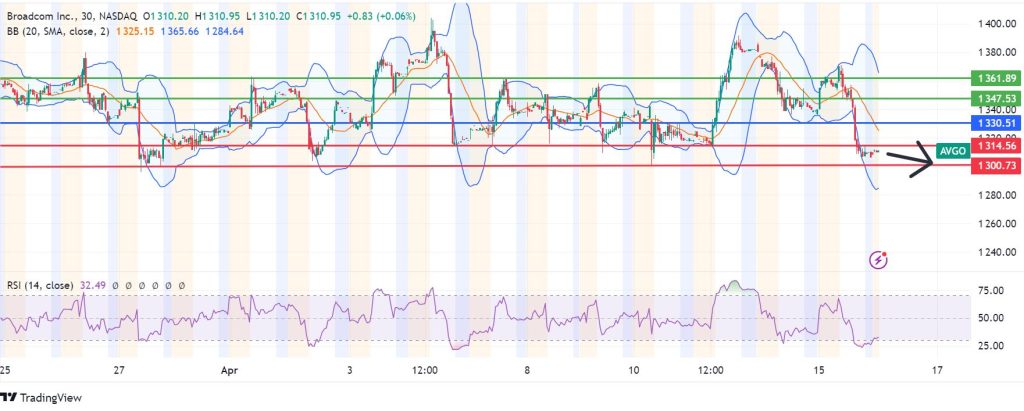
Task: Click the 3 date label on time axis
Action: (349, 370)
